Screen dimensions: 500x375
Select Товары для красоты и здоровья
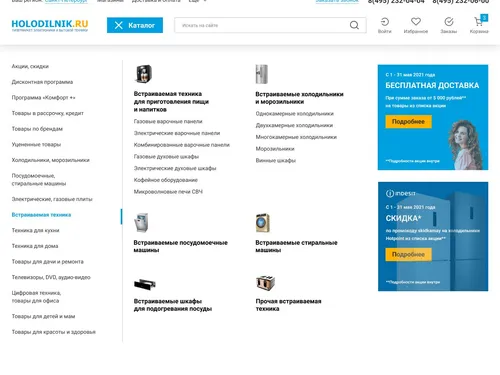pyautogui.click(x=54, y=332)
